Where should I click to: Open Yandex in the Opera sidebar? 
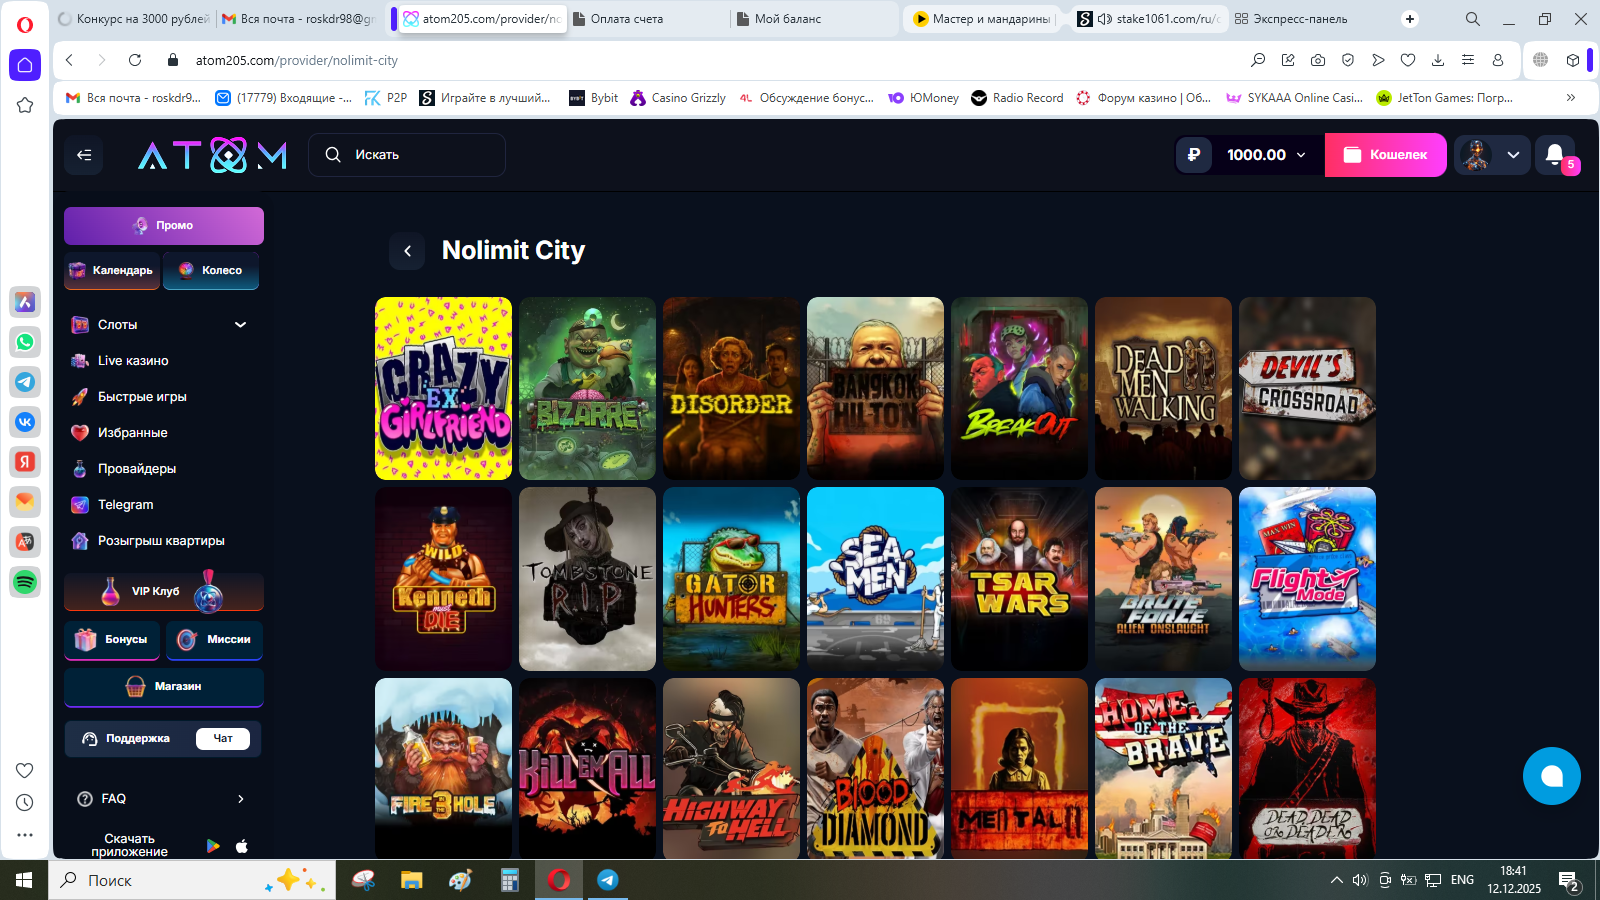25,462
